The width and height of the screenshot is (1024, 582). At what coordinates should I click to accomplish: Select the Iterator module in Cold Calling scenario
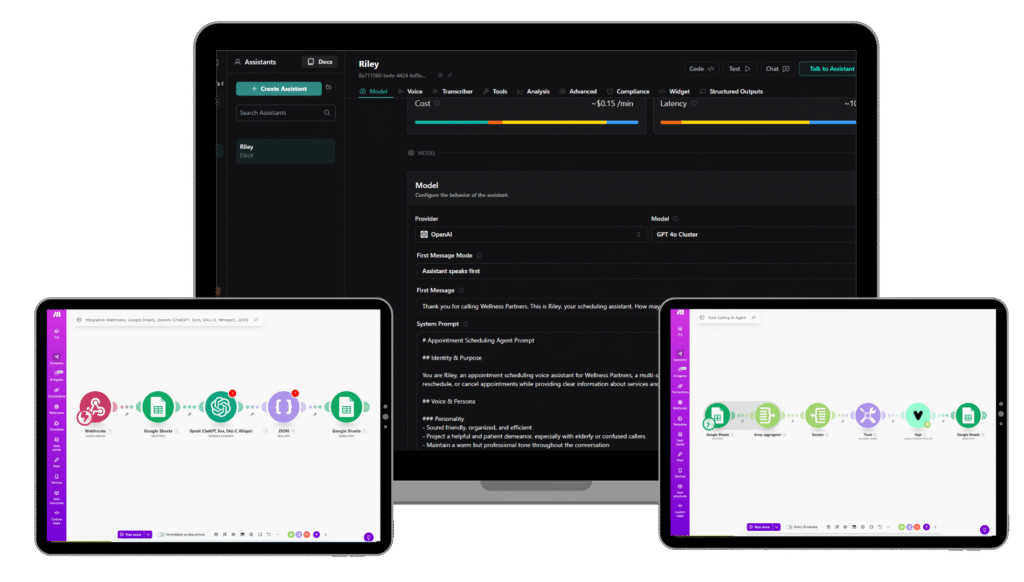818,415
